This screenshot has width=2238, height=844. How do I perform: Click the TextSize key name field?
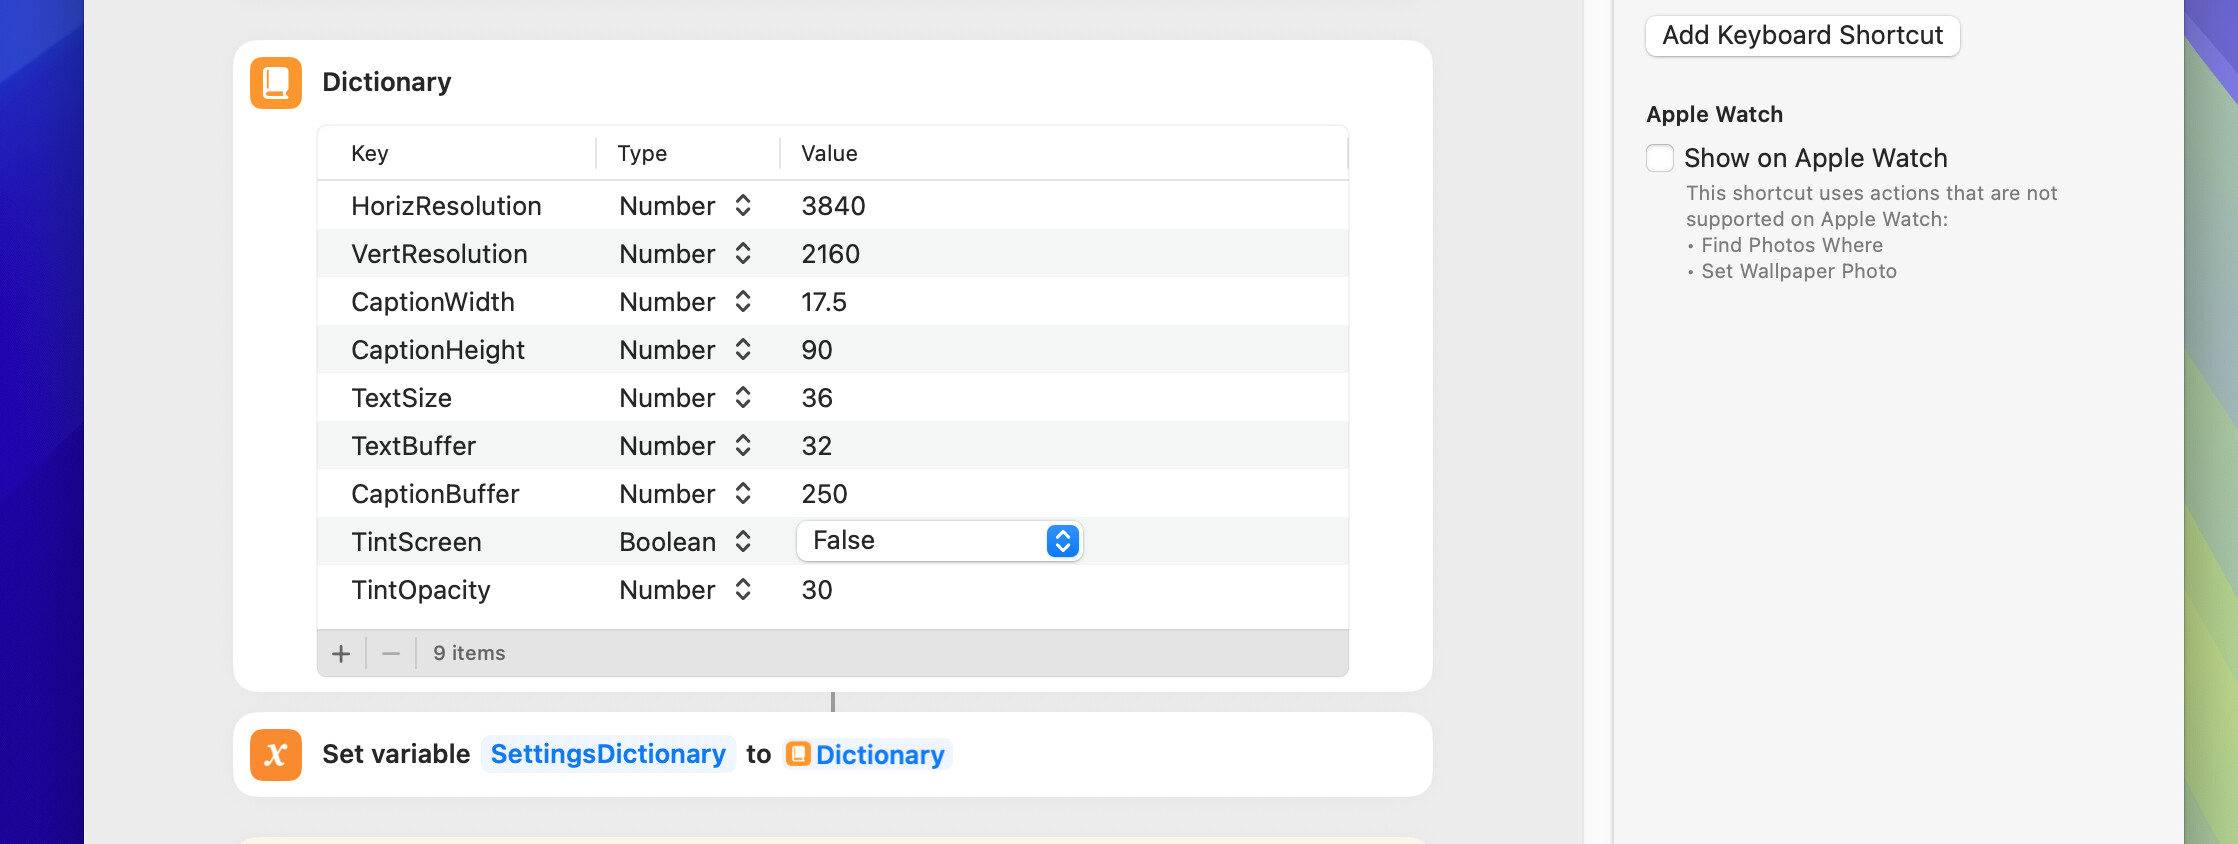401,398
